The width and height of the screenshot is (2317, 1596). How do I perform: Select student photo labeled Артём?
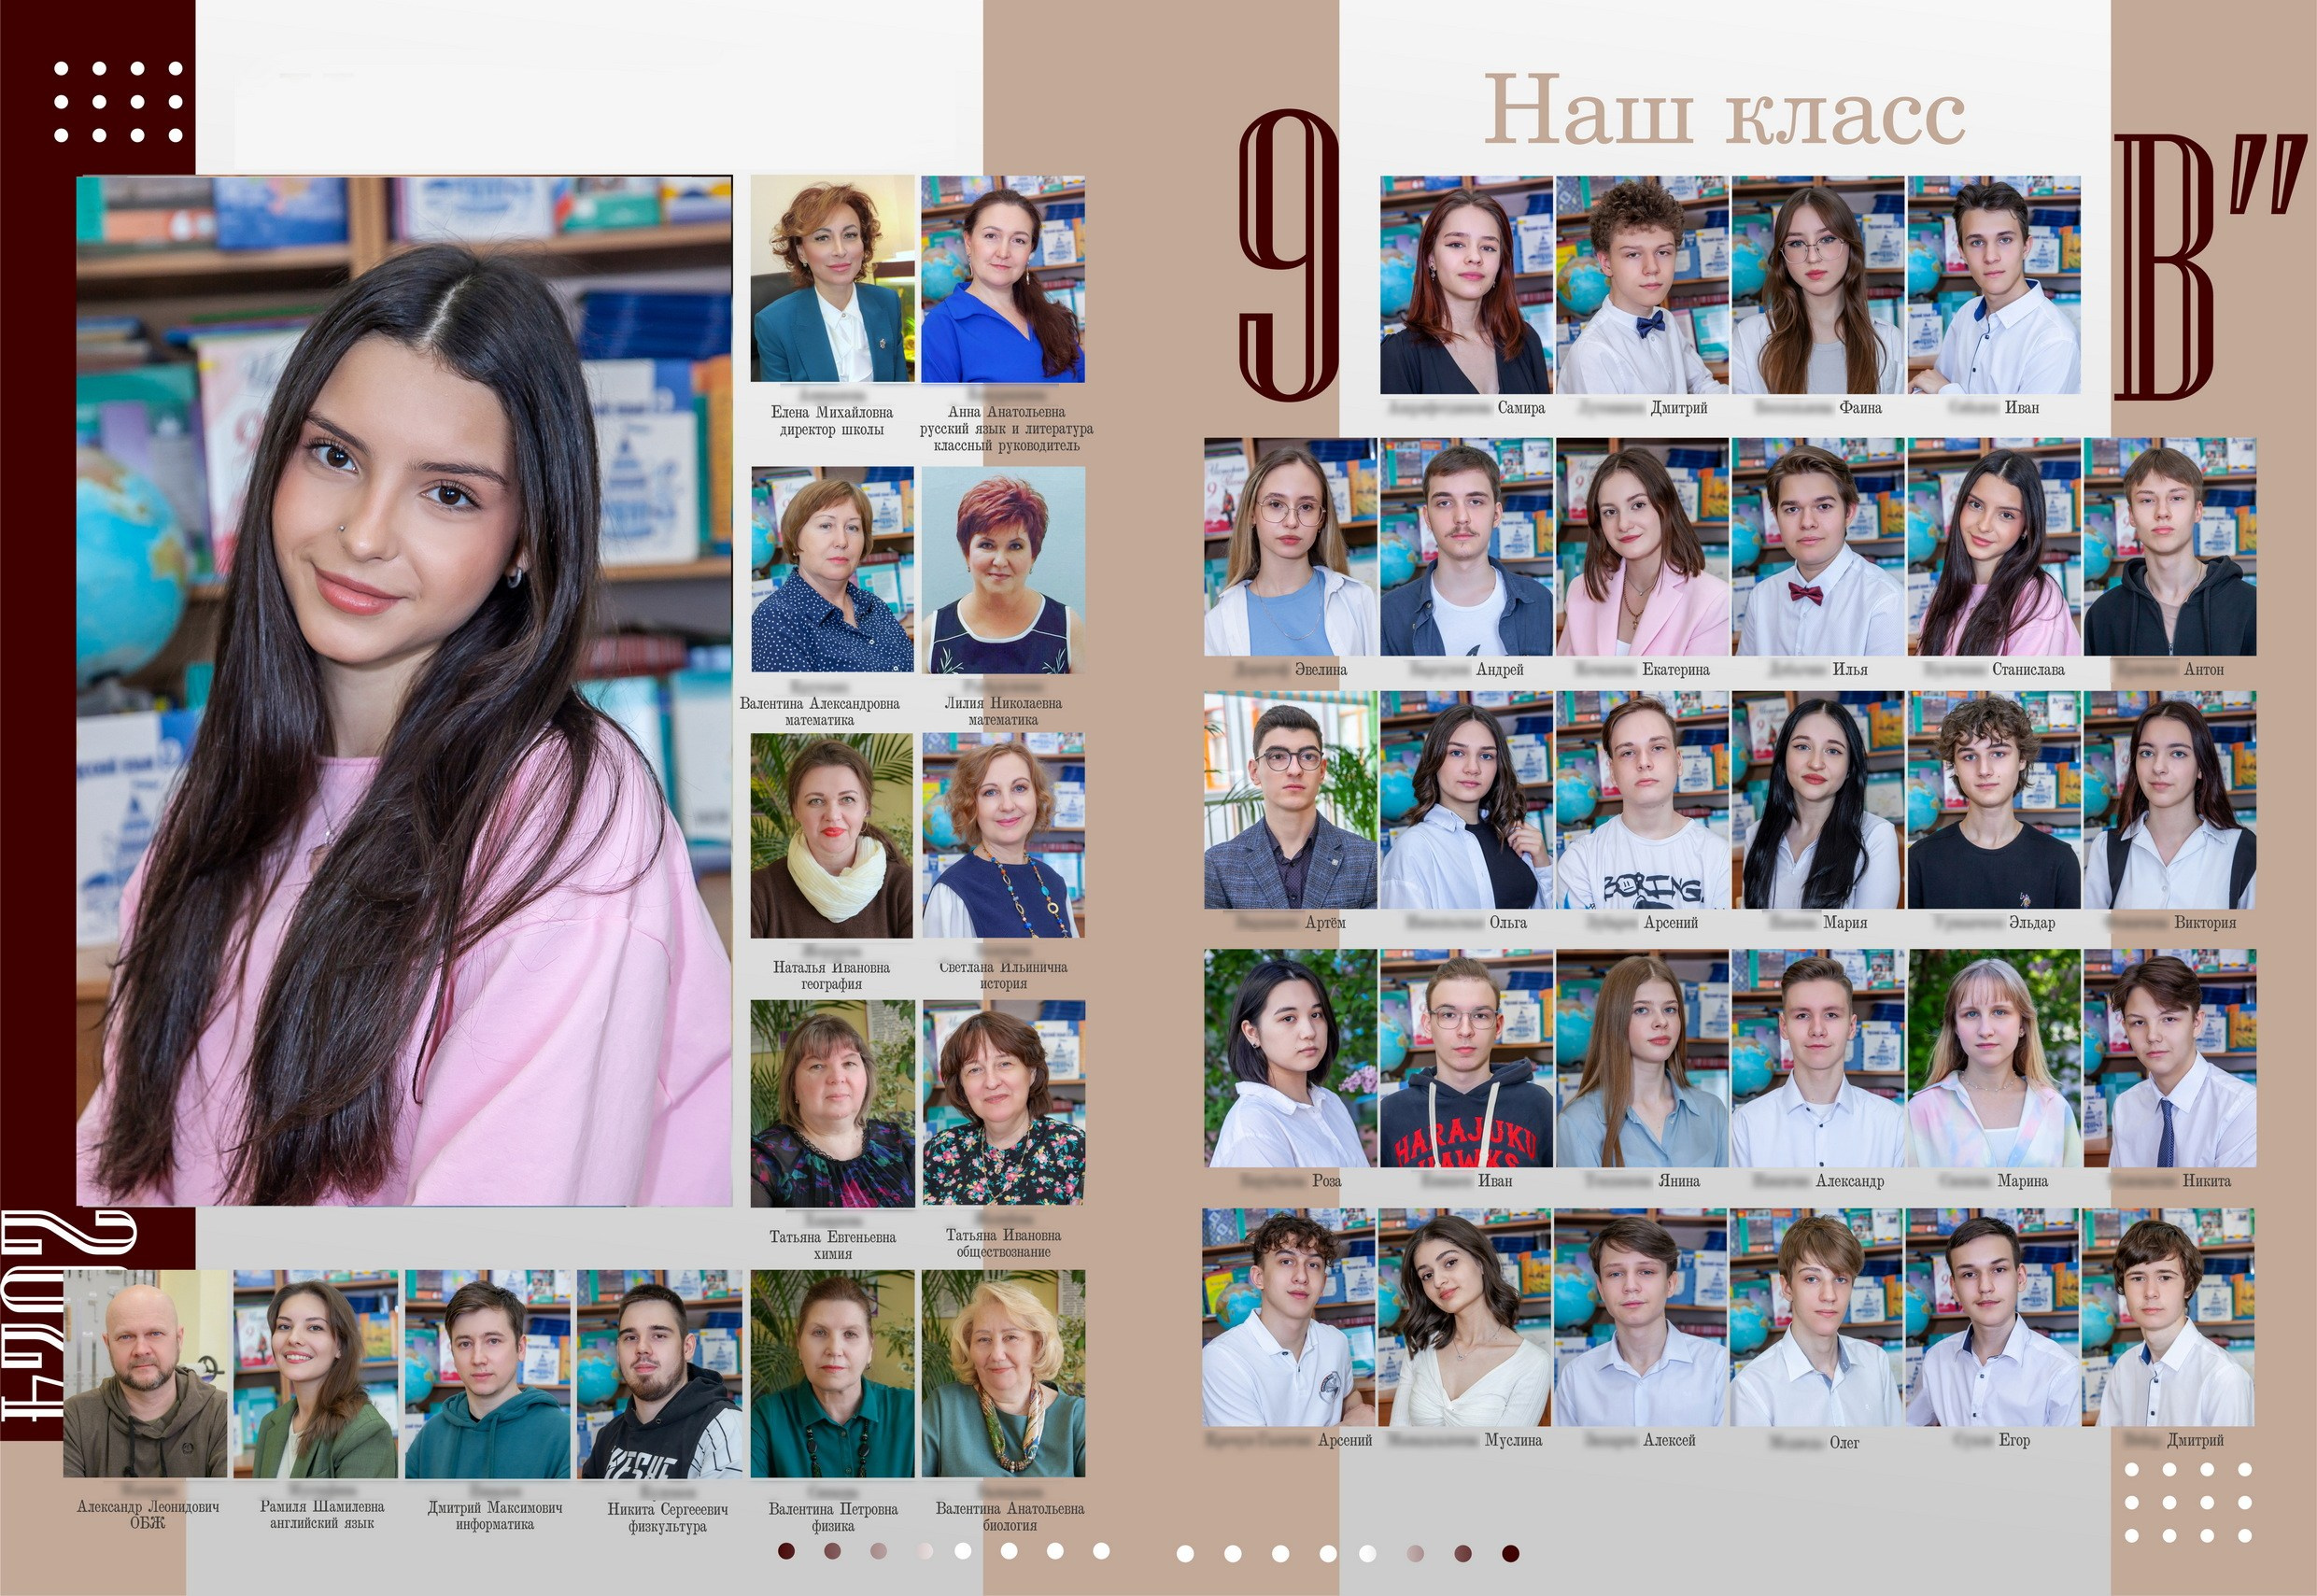(x=1290, y=800)
